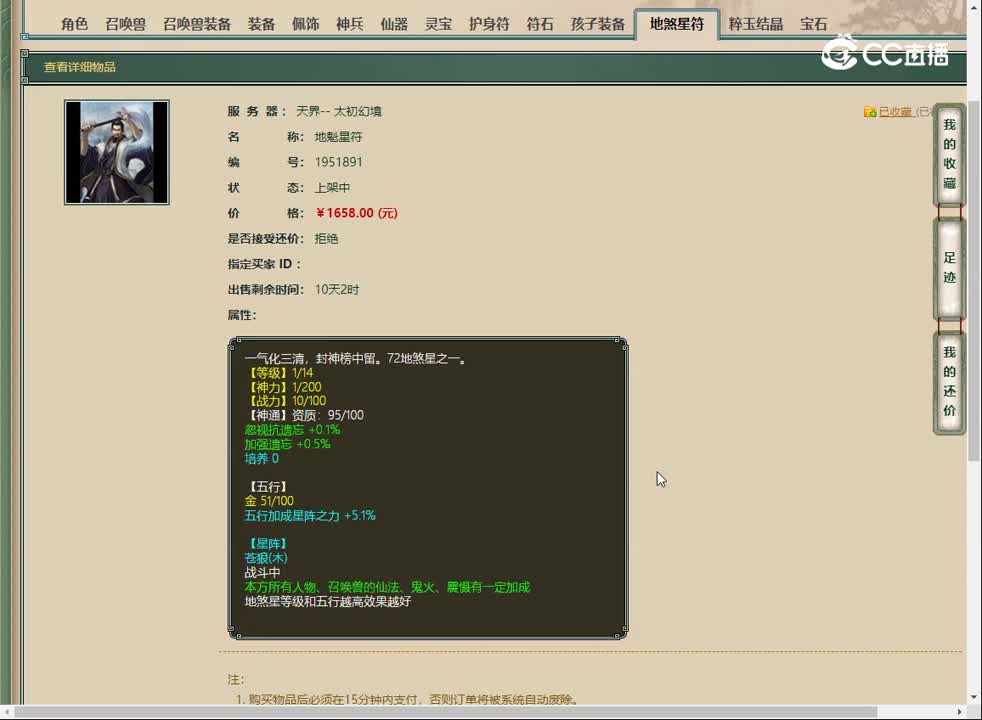Viewport: 982px width, 720px height.
Task: Select the 灵宝 tab
Action: (438, 24)
